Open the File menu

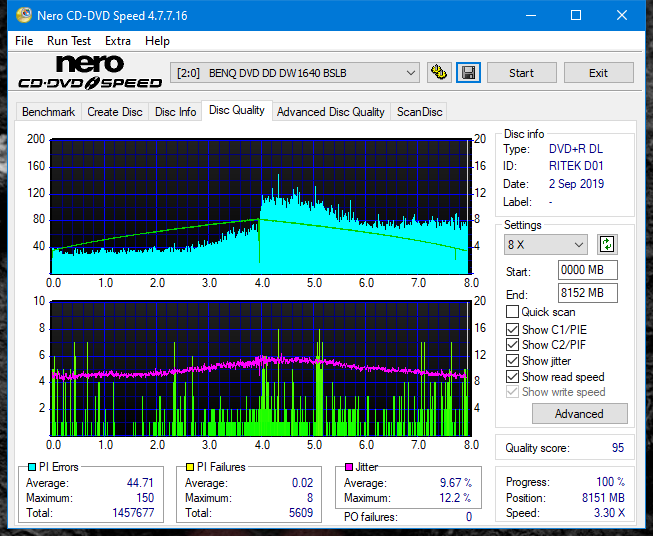24,41
